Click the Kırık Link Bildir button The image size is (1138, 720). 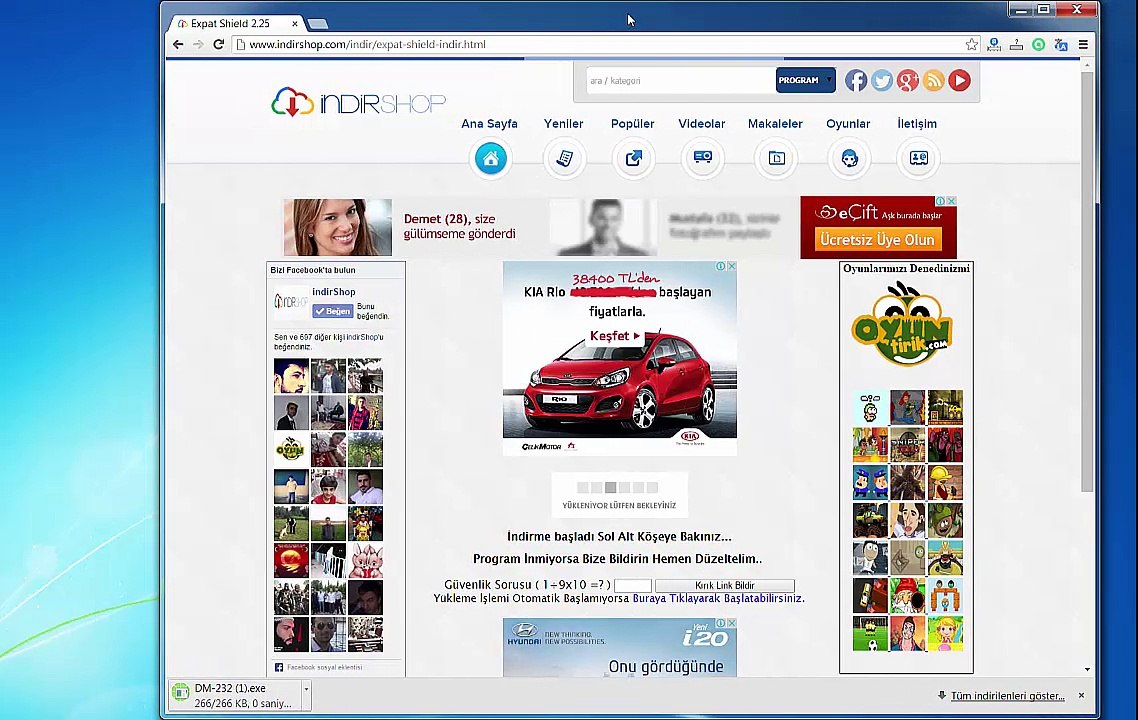point(724,585)
